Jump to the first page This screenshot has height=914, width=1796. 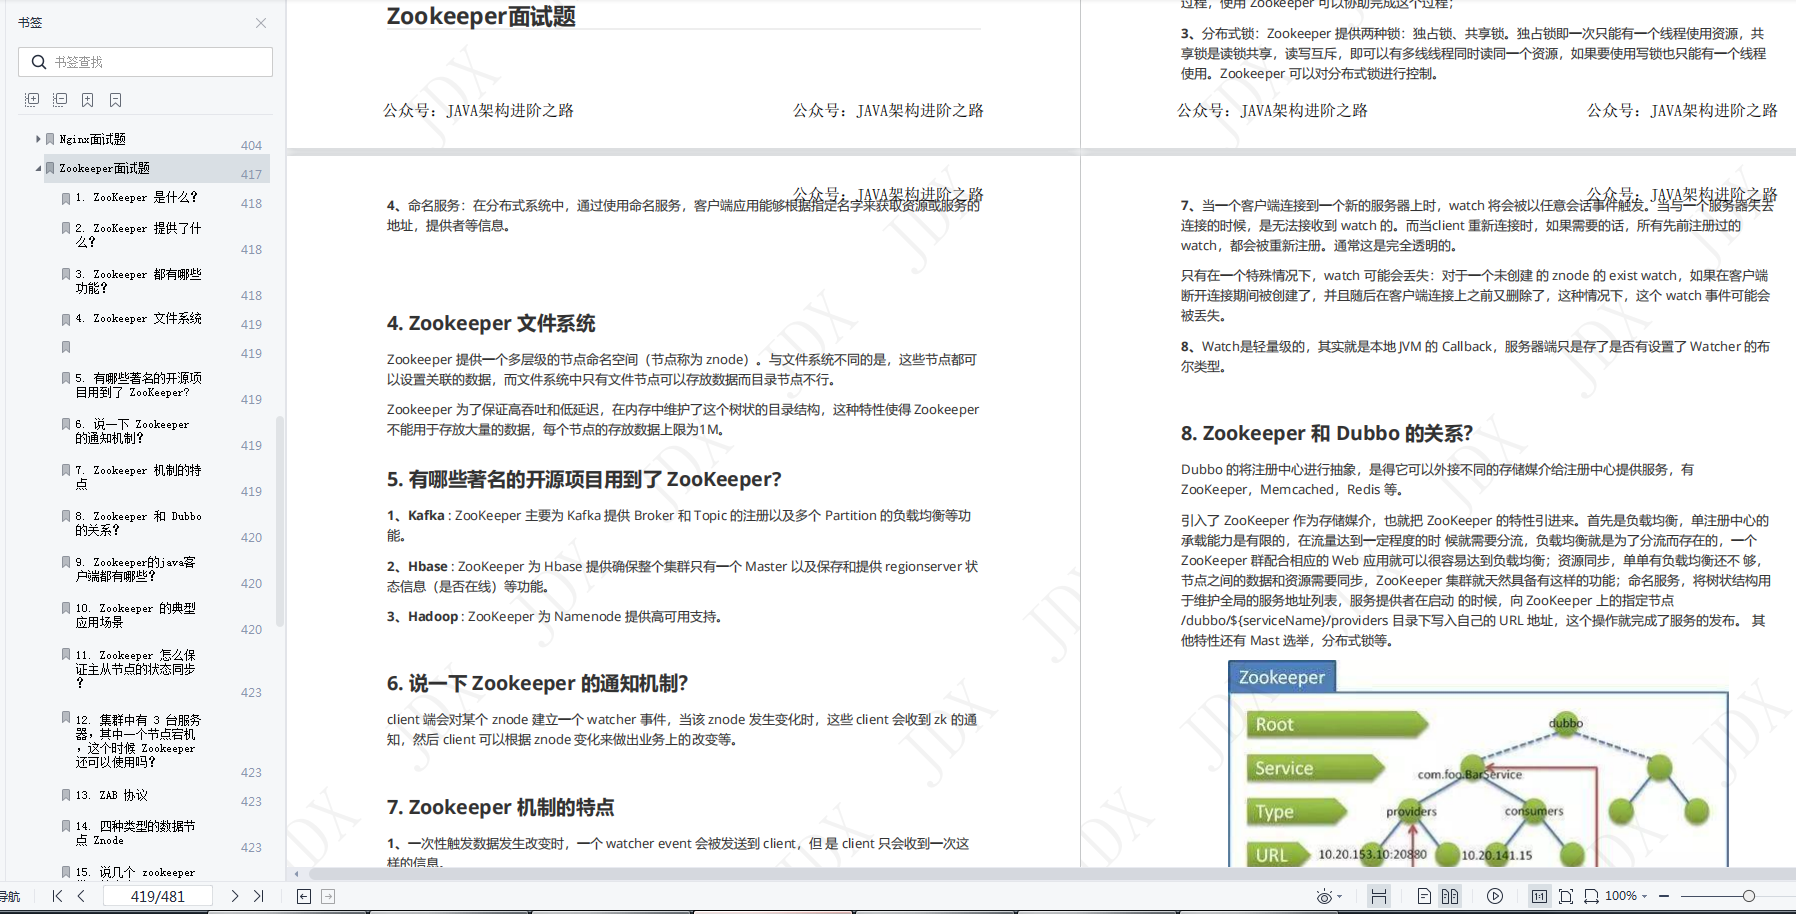(58, 896)
